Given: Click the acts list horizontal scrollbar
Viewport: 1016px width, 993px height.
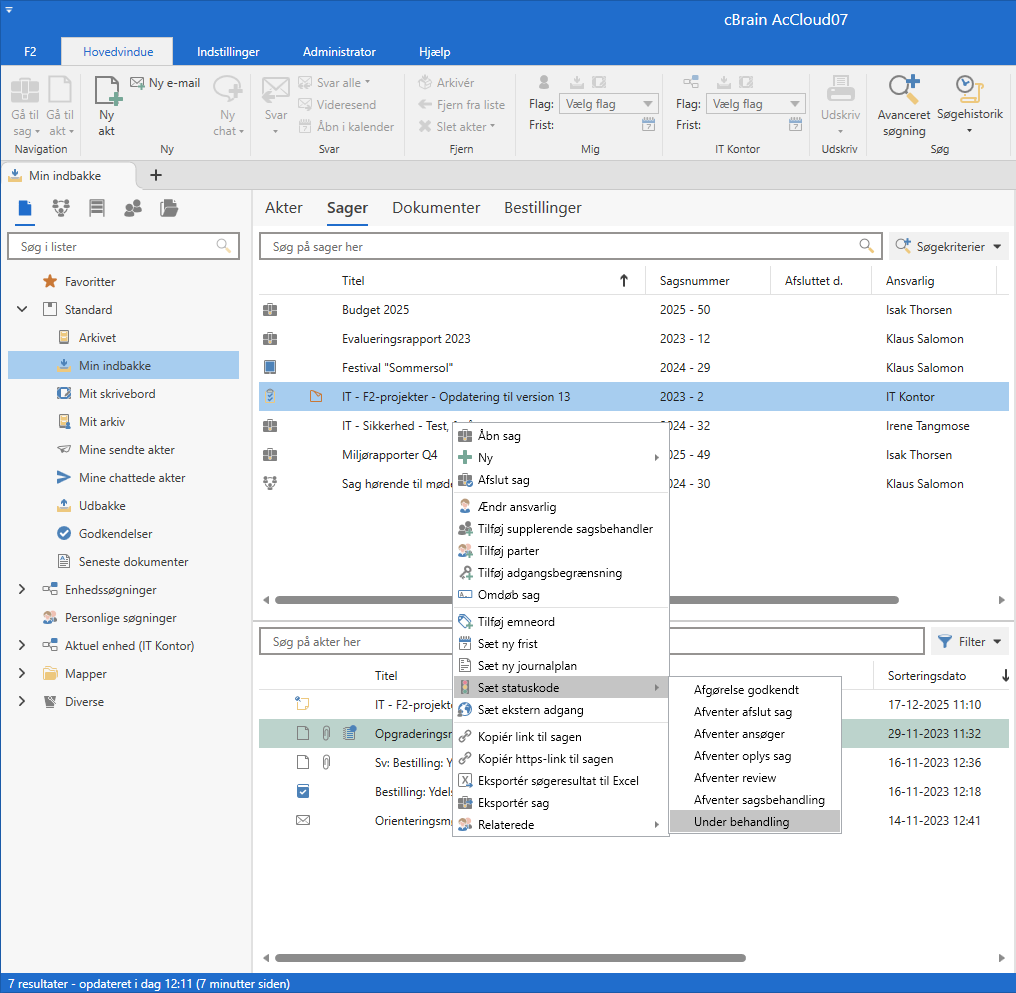Looking at the screenshot, I should tap(510, 958).
